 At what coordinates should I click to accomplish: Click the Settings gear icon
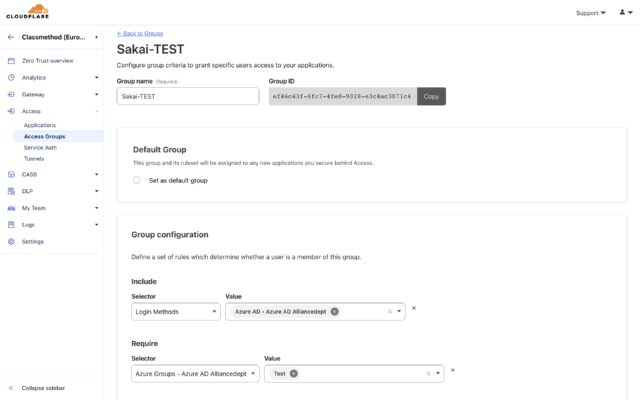coord(11,242)
